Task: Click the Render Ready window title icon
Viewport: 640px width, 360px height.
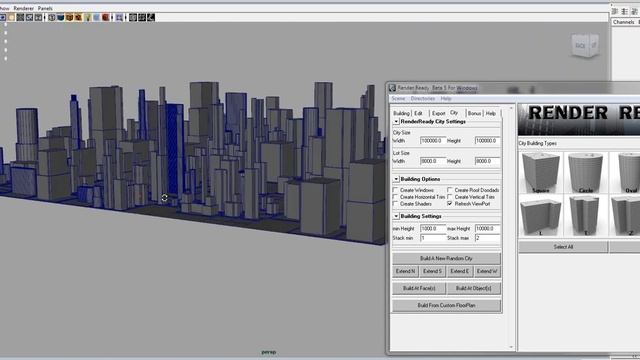Action: point(392,88)
